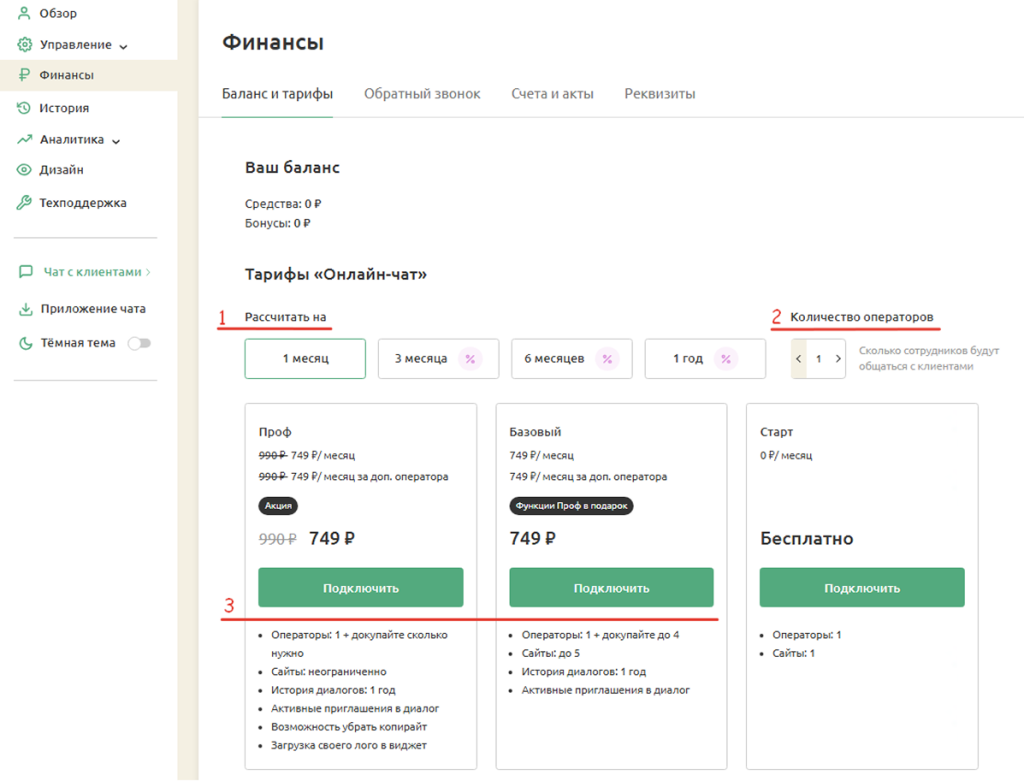Click the Обзор person icon in sidebar
This screenshot has height=781, width=1024.
[x=24, y=14]
